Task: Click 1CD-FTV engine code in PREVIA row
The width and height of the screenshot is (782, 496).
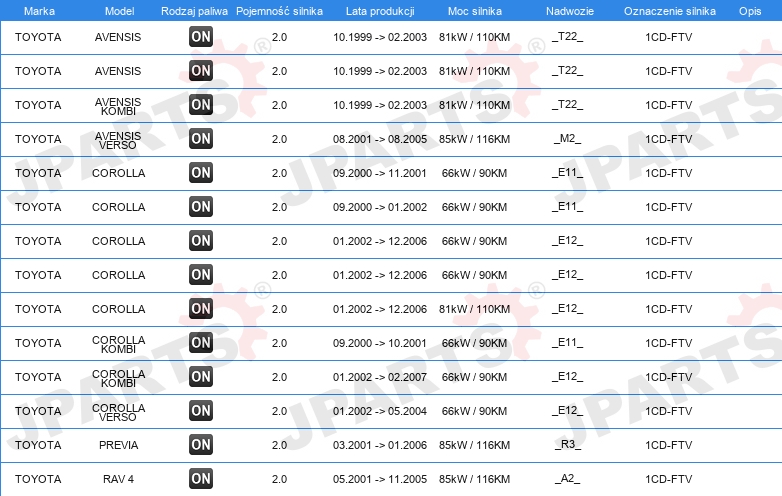Action: coord(669,445)
